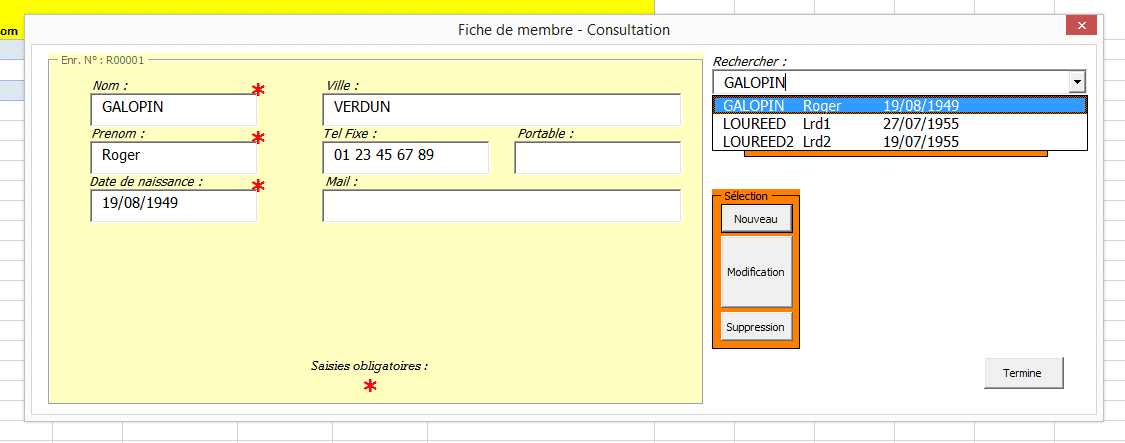Screen dimensions: 1125x443
Task: Click the Fiche de membre - Consultation title
Action: pyautogui.click(x=564, y=29)
